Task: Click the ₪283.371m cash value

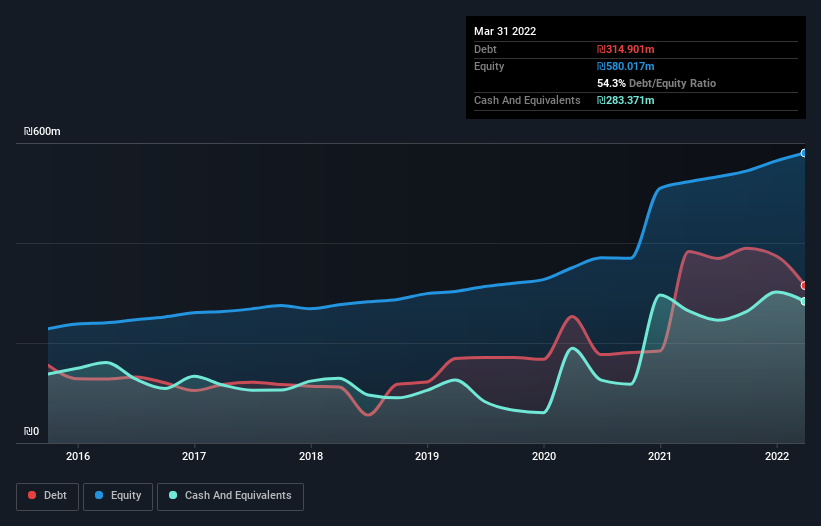Action: 626,100
